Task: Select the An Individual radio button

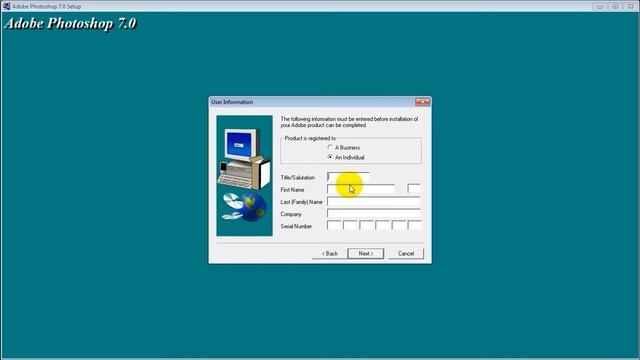Action: click(330, 157)
